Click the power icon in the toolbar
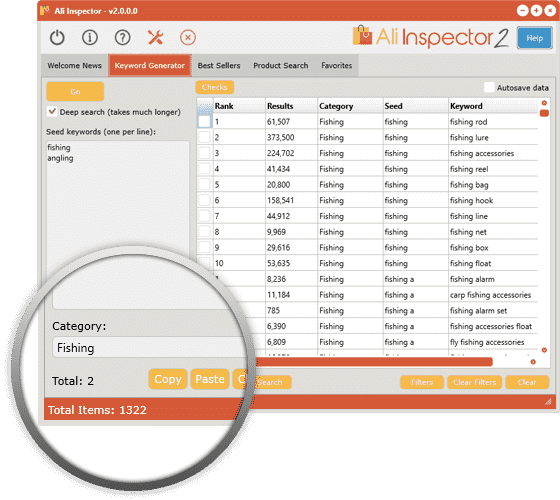Viewport: 560px width, 500px height. pyautogui.click(x=57, y=38)
